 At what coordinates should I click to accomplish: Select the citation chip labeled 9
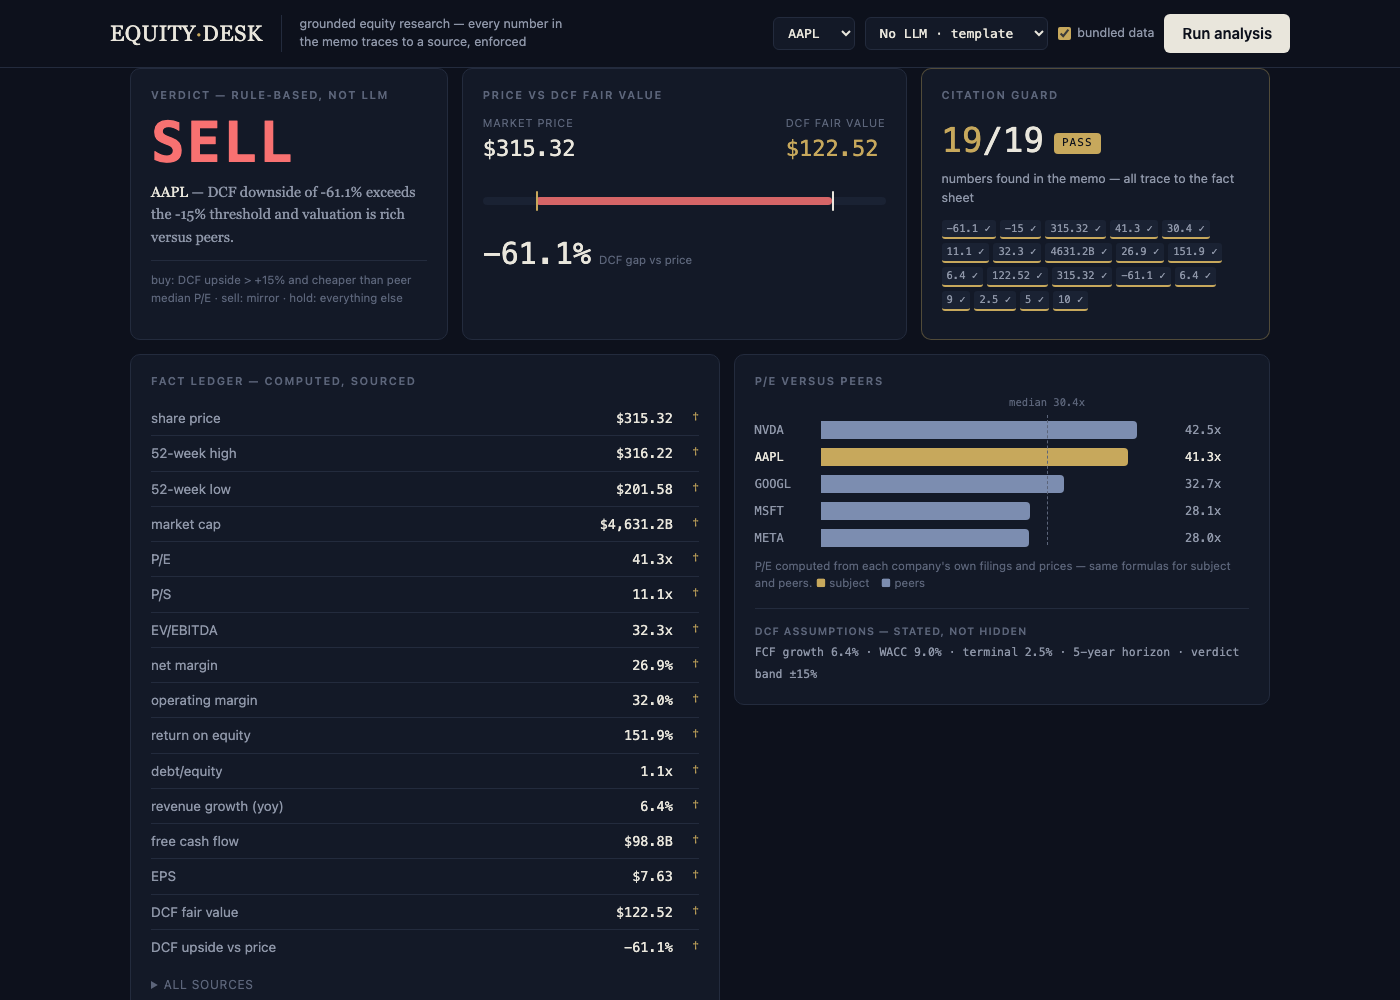956,300
